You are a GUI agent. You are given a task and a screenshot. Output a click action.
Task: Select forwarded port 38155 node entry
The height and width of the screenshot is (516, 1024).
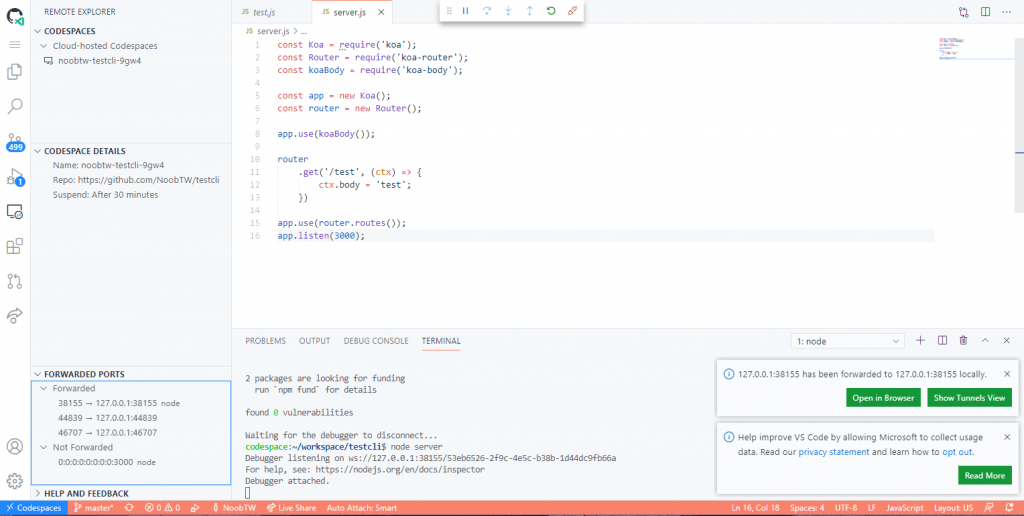click(131, 403)
